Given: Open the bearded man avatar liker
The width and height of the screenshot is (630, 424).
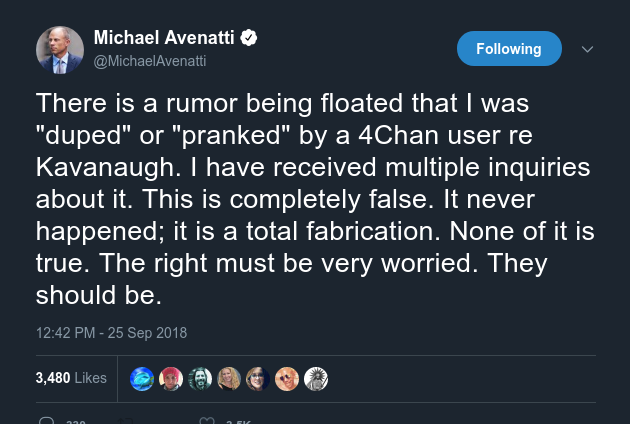Looking at the screenshot, I should pyautogui.click(x=200, y=379).
